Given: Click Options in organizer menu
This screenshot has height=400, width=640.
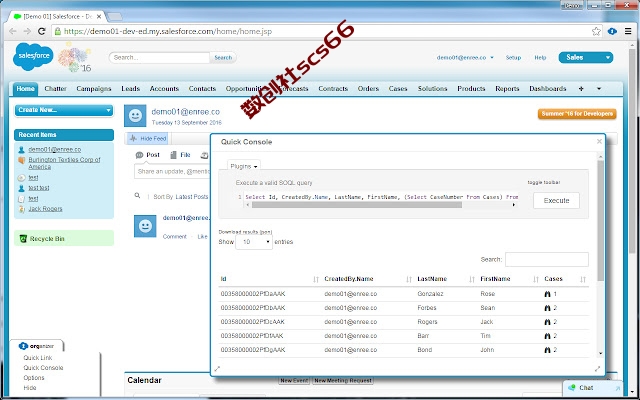Looking at the screenshot, I should click(34, 378).
